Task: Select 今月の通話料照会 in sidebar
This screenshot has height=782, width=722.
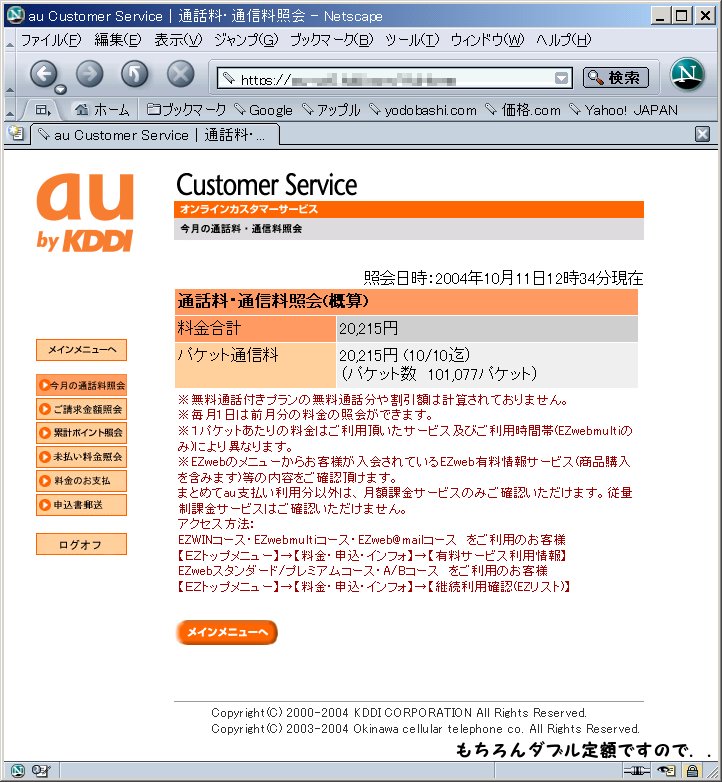Action: point(81,385)
